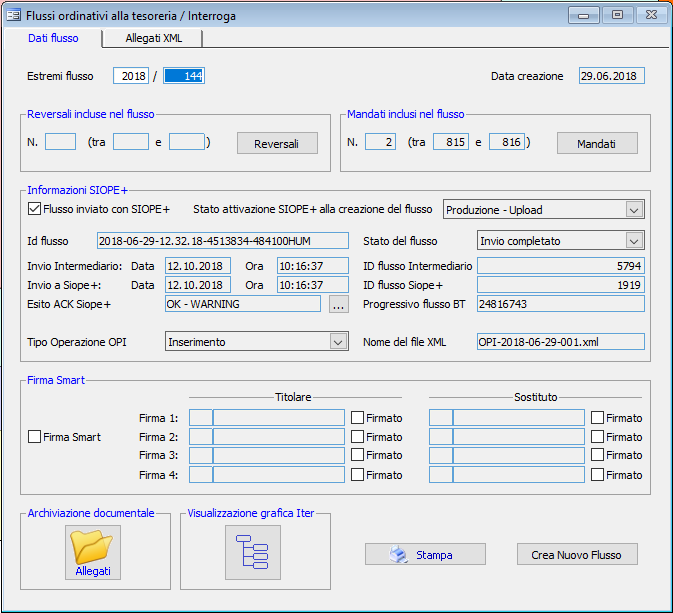Click the ellipsis button next to Esito ACK
The image size is (673, 613).
pos(339,304)
